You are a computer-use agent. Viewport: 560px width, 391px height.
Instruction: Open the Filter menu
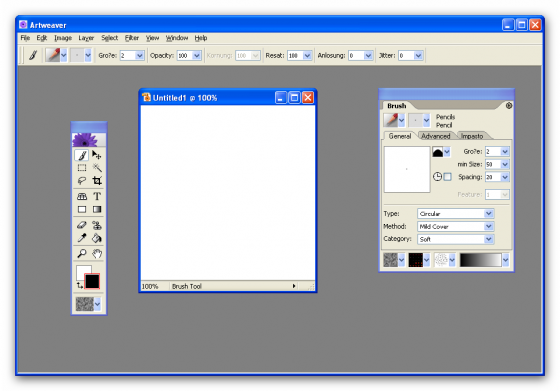point(132,38)
